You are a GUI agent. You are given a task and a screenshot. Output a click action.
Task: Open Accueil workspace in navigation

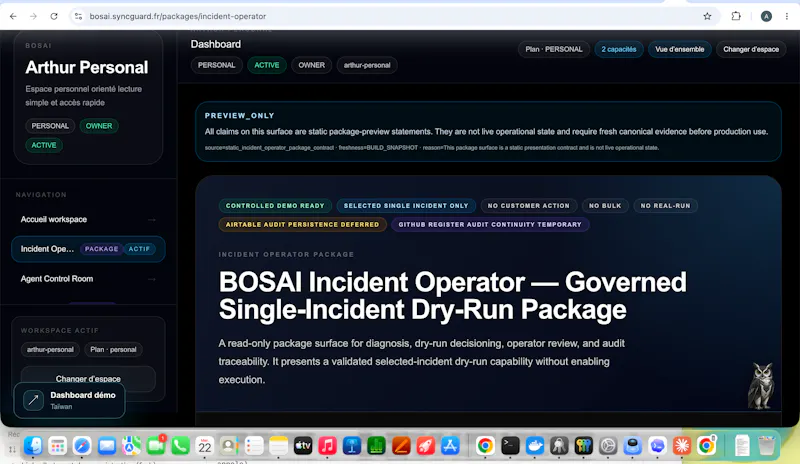tap(88, 219)
